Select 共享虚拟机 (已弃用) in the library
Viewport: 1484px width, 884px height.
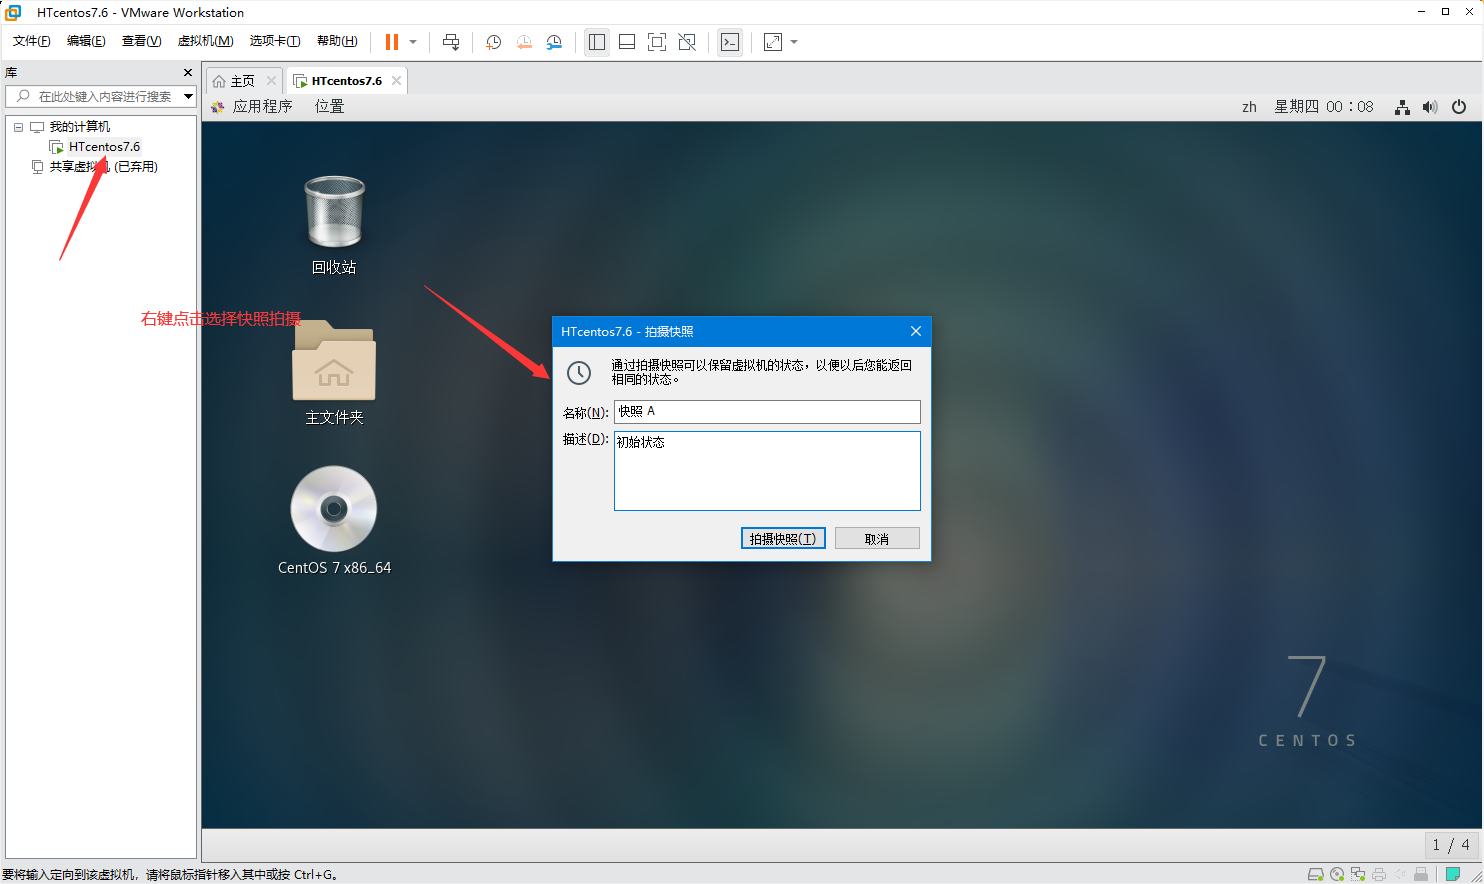click(103, 167)
